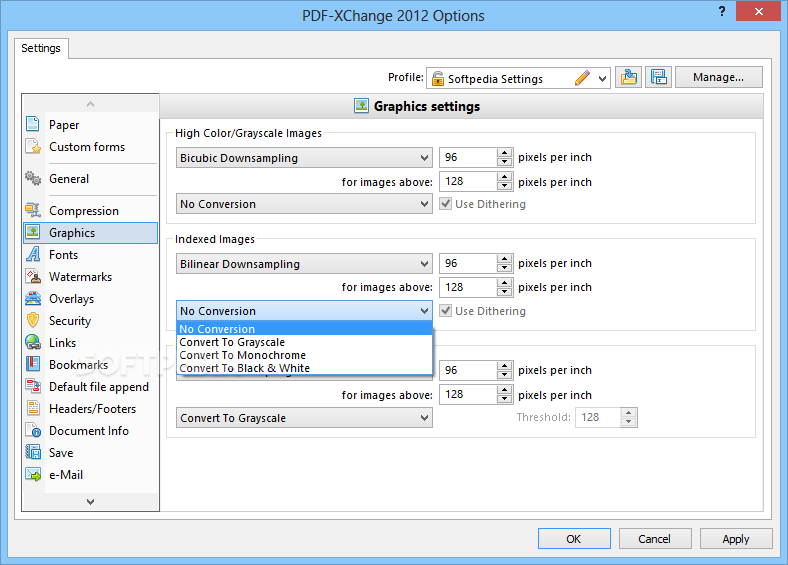Choose Convert To Black & White option
The height and width of the screenshot is (565, 788).
point(305,368)
